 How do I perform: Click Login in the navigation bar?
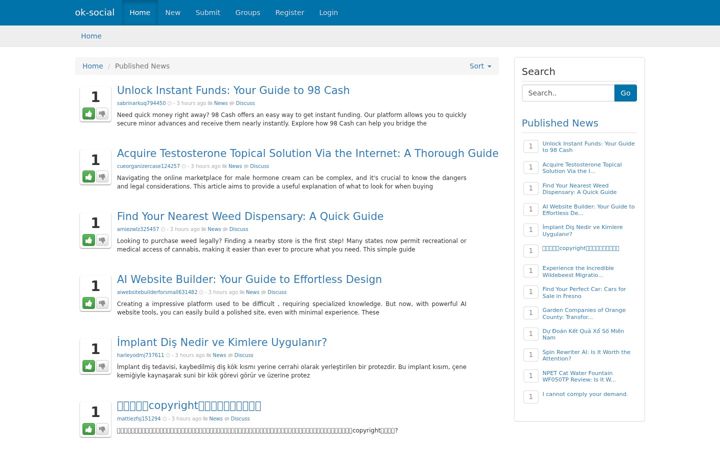tap(328, 12)
